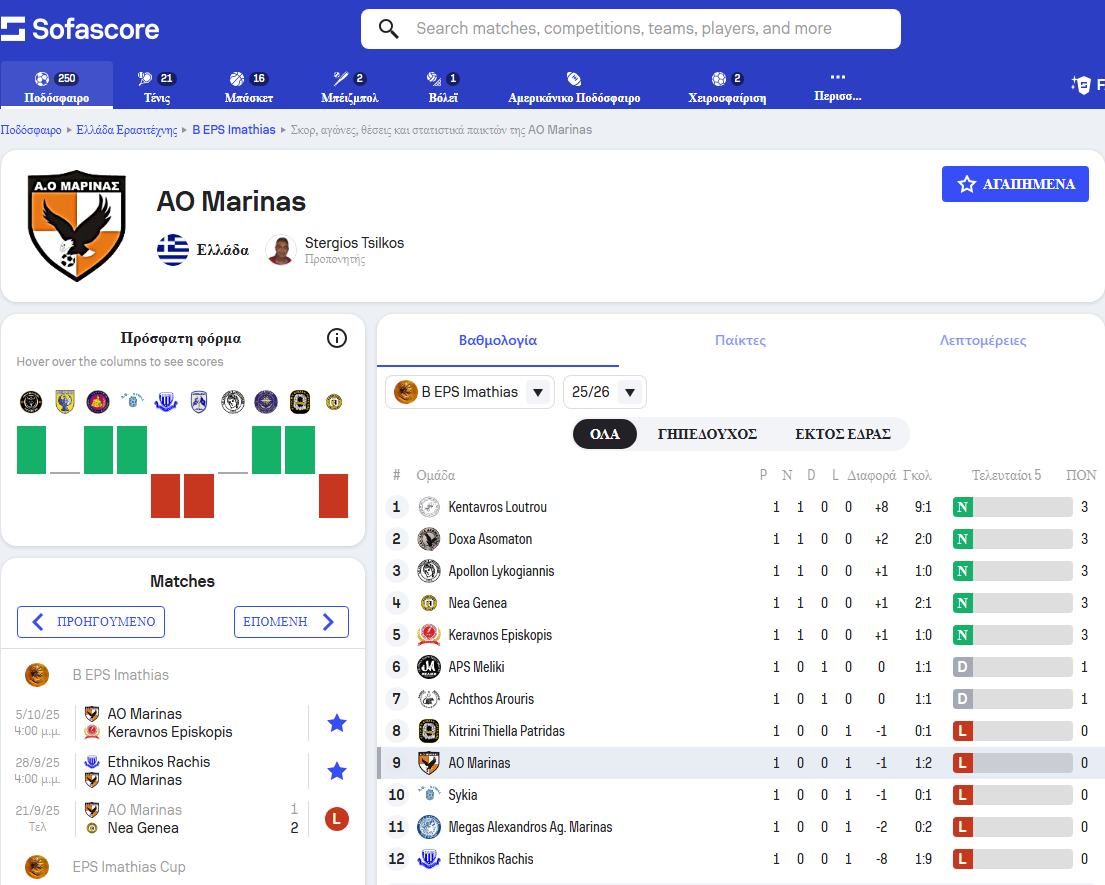Select the ΕΚΤΟΣ ΕΔΡΑΣ away filter

(843, 434)
